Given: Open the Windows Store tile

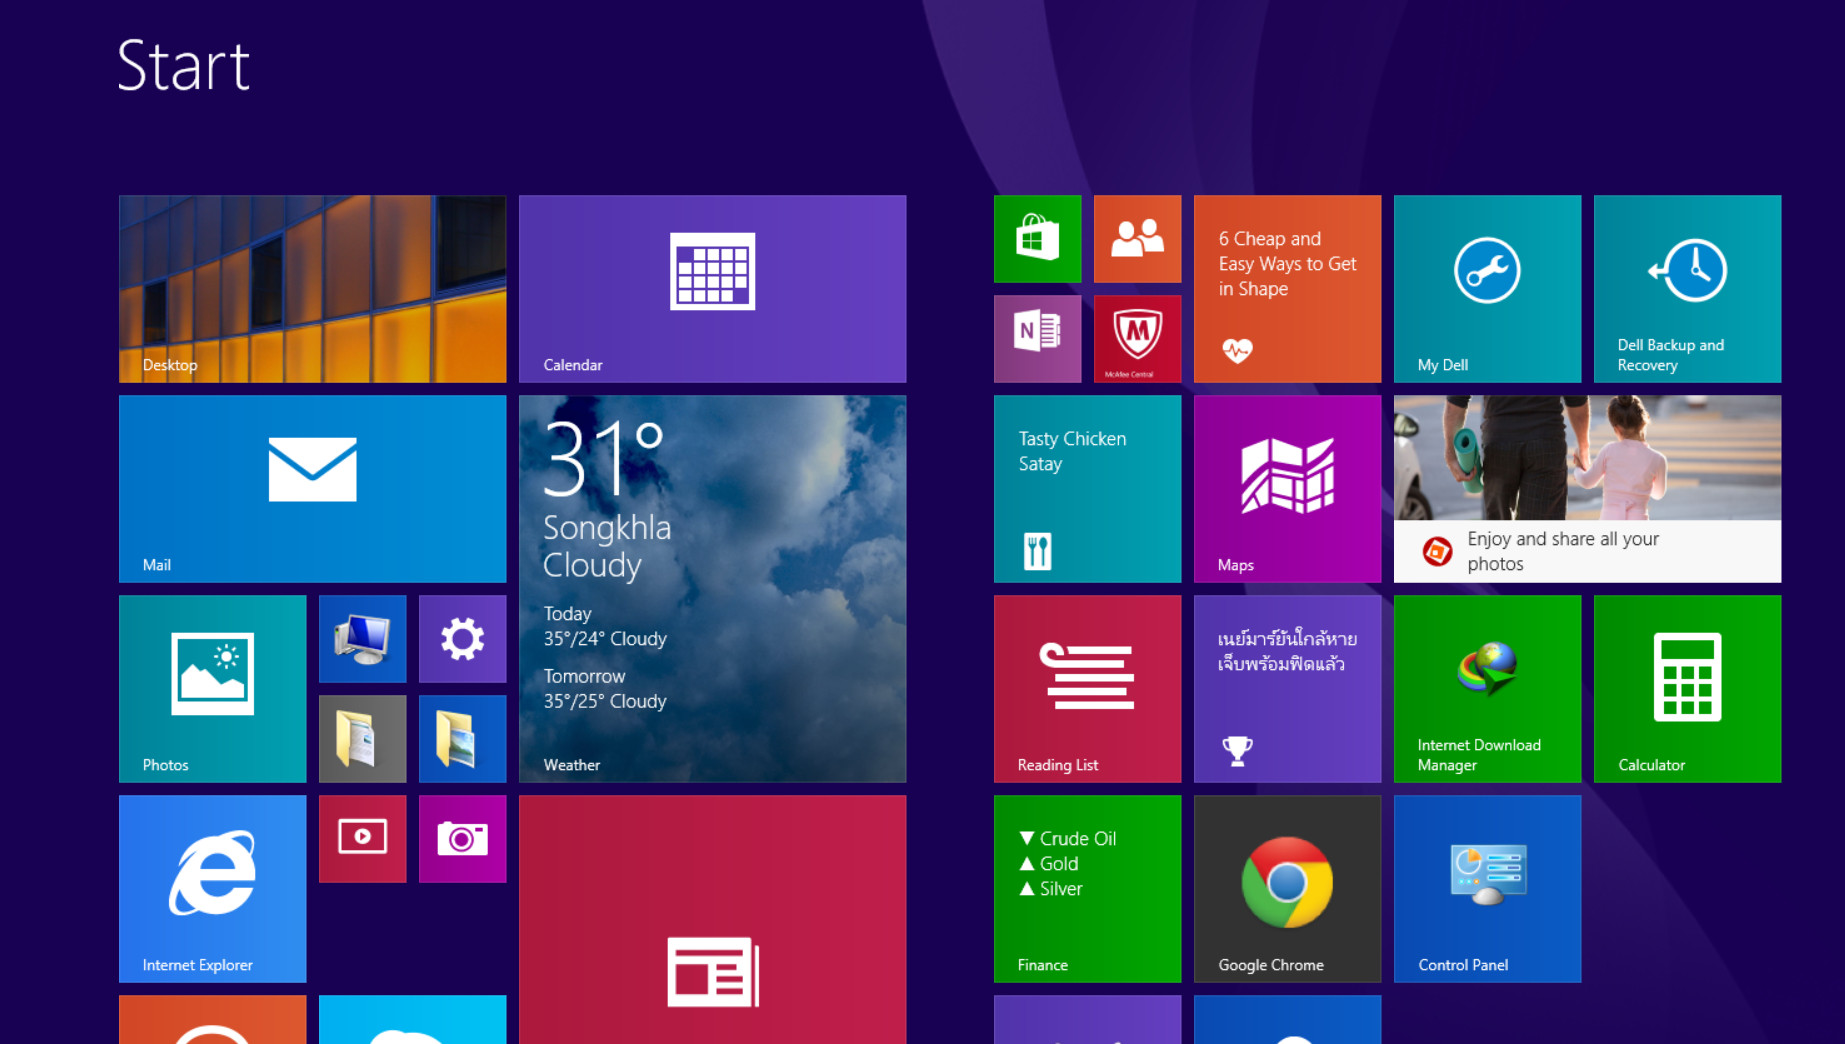Looking at the screenshot, I should [1037, 238].
